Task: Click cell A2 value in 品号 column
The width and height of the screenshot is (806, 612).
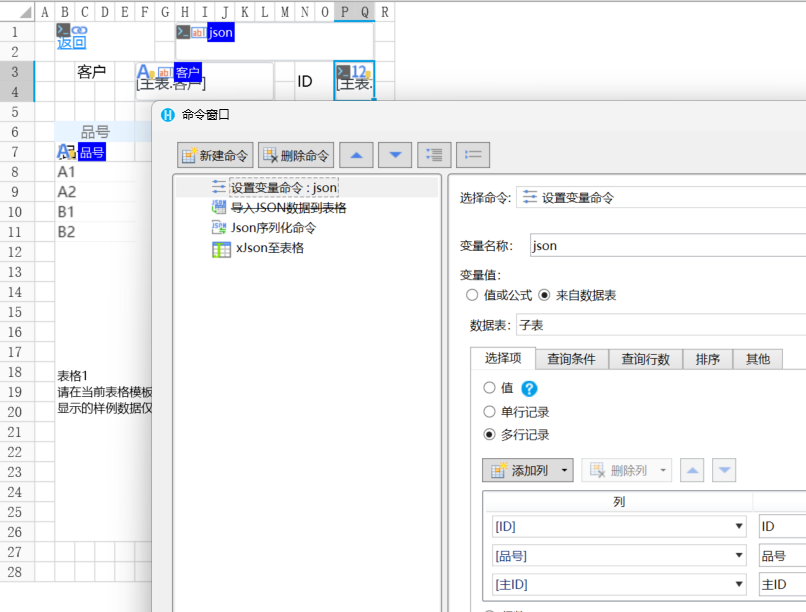Action: (66, 192)
